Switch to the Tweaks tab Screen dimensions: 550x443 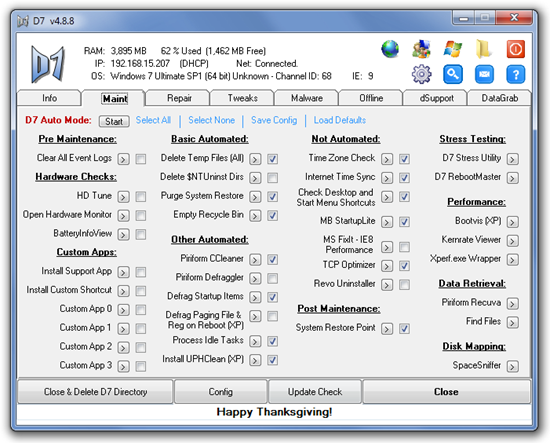[242, 98]
